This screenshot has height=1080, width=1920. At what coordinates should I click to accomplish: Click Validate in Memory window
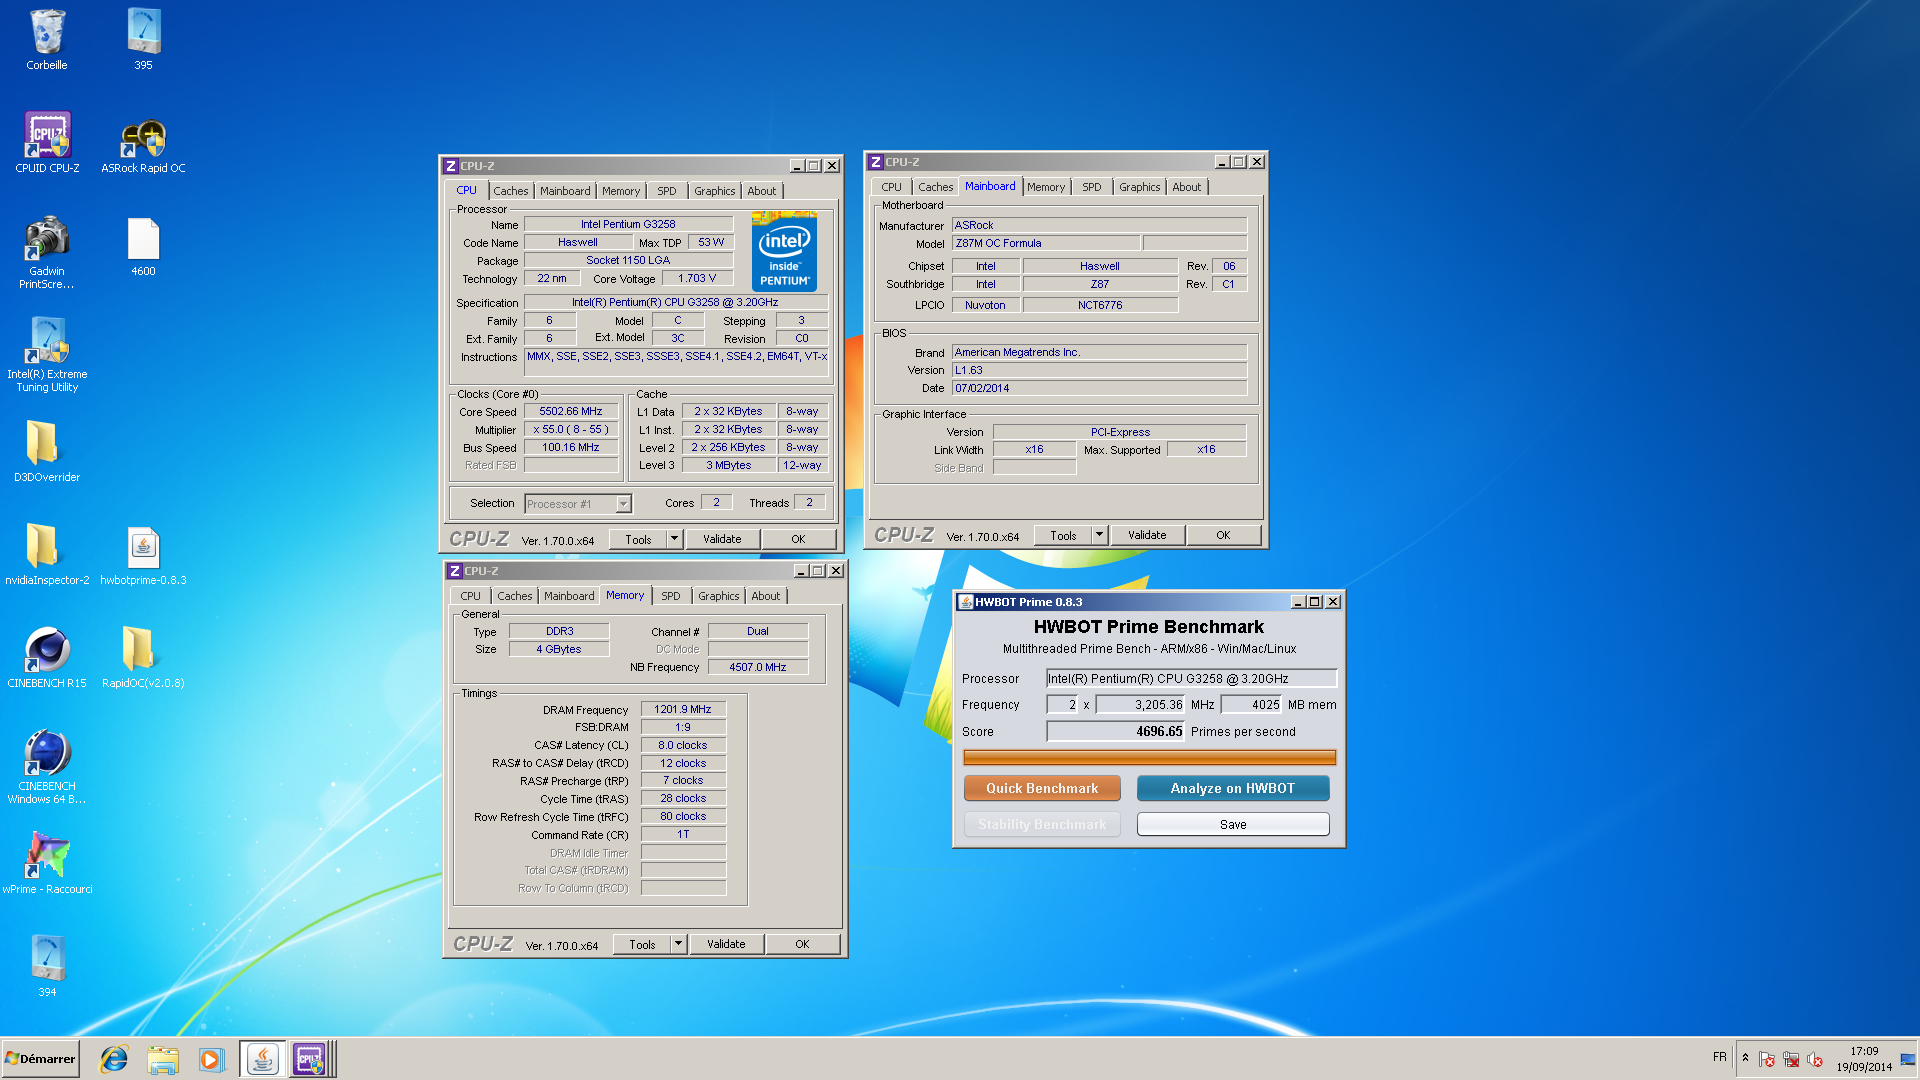pos(726,944)
